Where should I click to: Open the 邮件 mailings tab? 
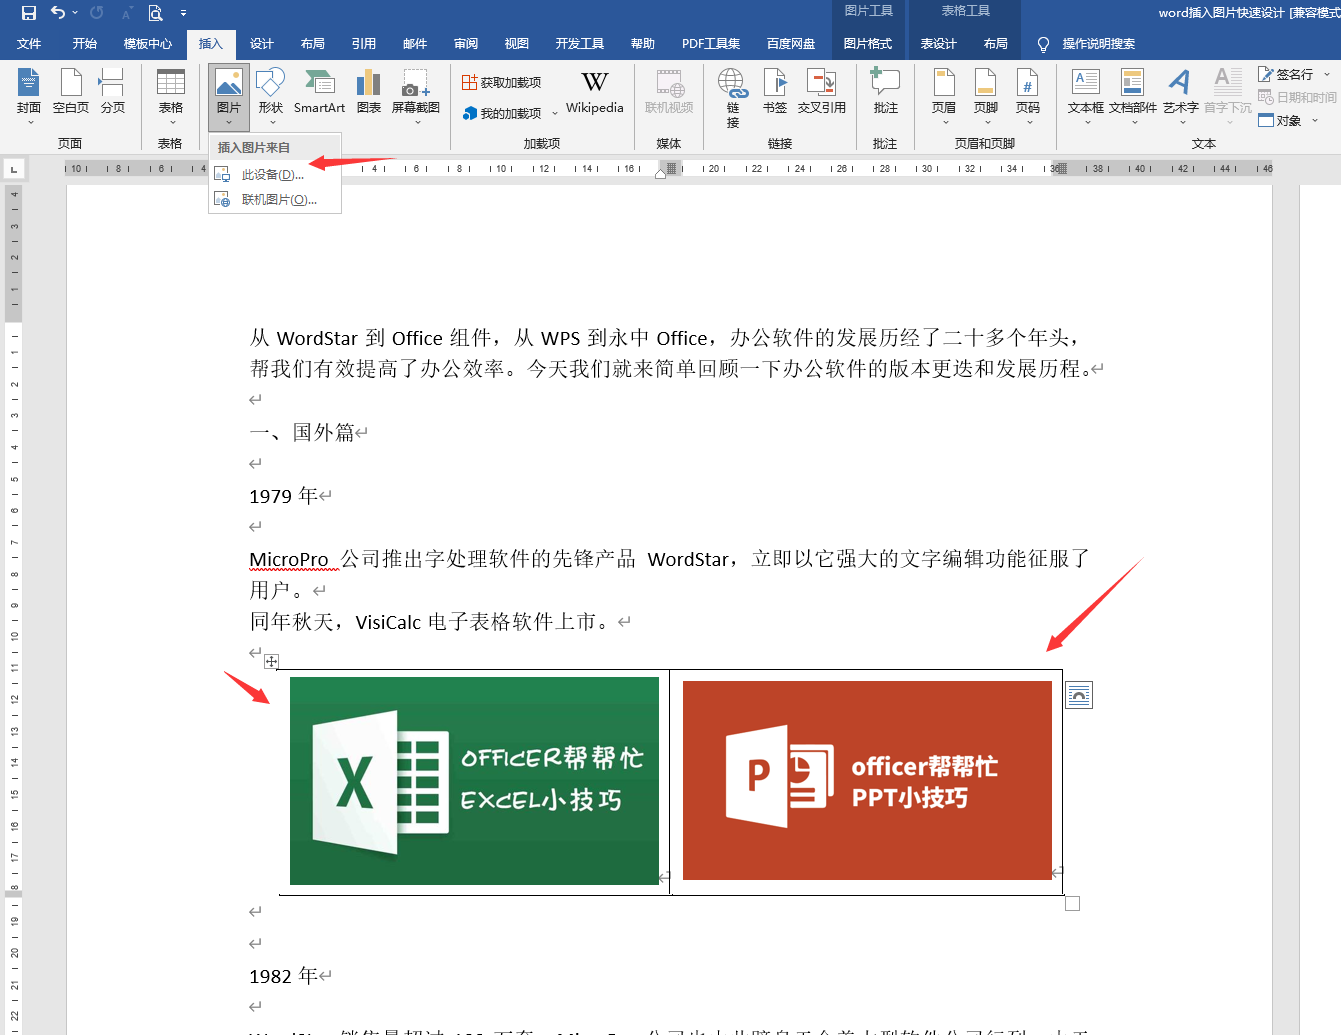[415, 44]
